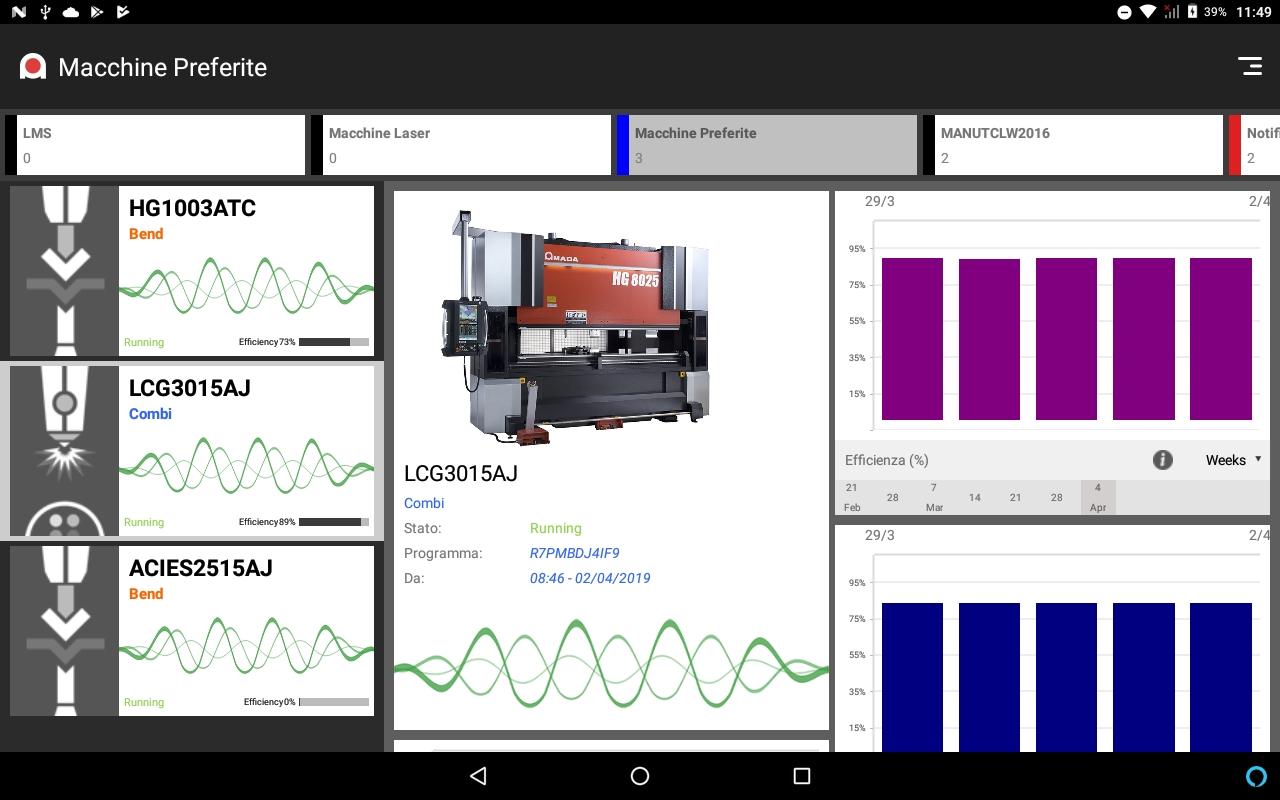Image resolution: width=1280 pixels, height=800 pixels.
Task: Tap the battery status icon
Action: coord(1192,12)
